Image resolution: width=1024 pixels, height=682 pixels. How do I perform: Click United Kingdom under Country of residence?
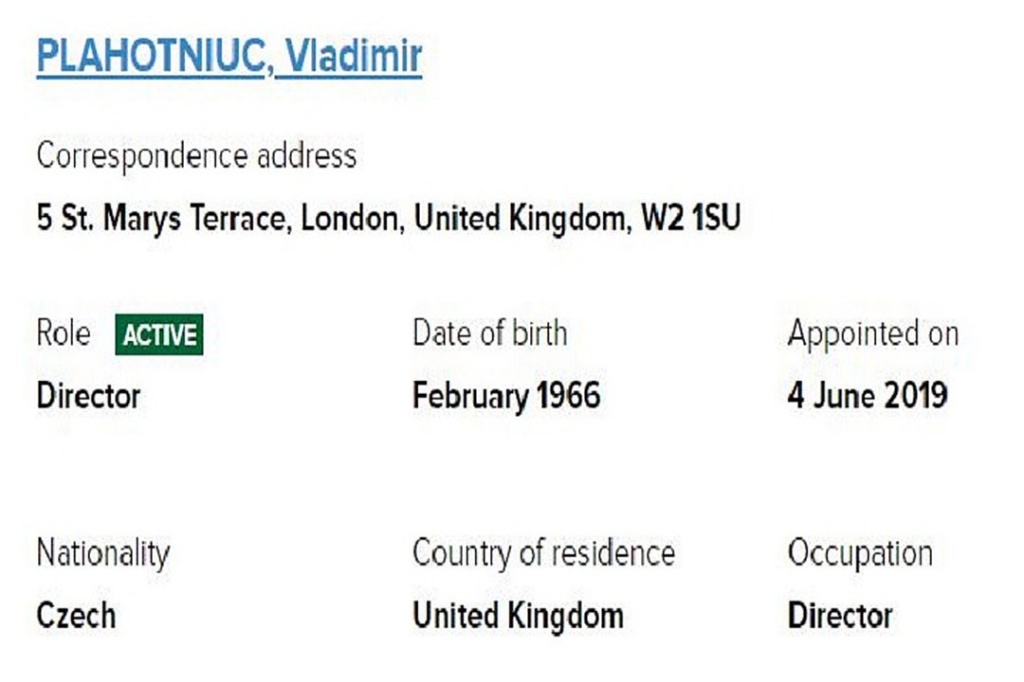click(518, 615)
